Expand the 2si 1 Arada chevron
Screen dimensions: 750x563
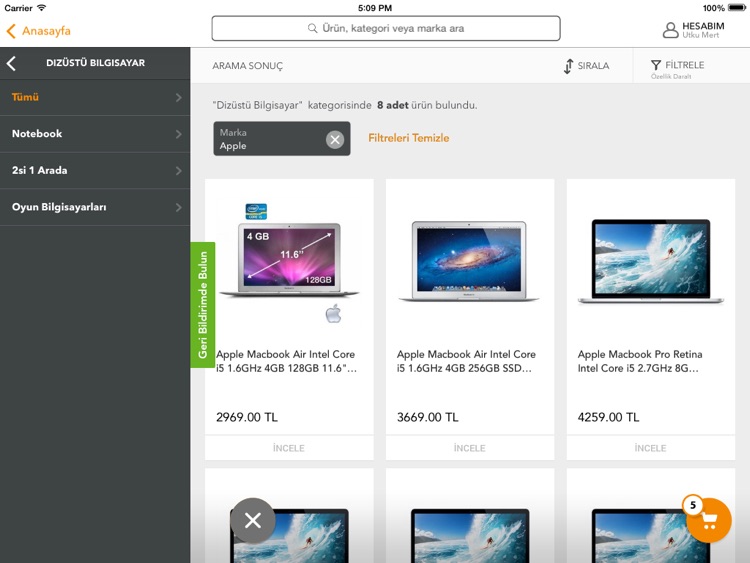click(178, 171)
